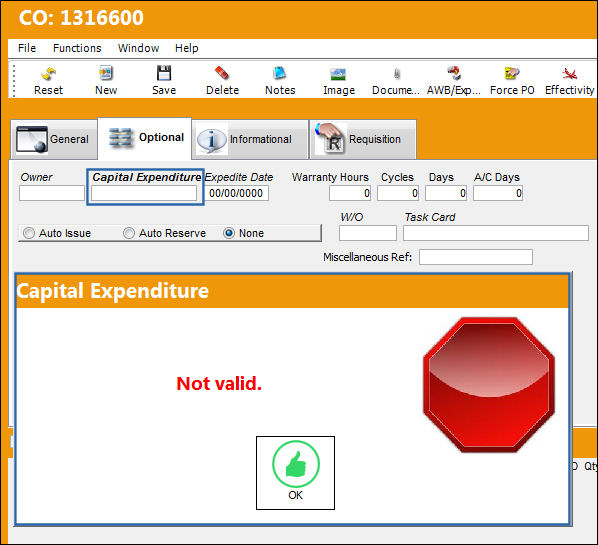Open the Functions menu
This screenshot has width=598, height=545.
[77, 48]
